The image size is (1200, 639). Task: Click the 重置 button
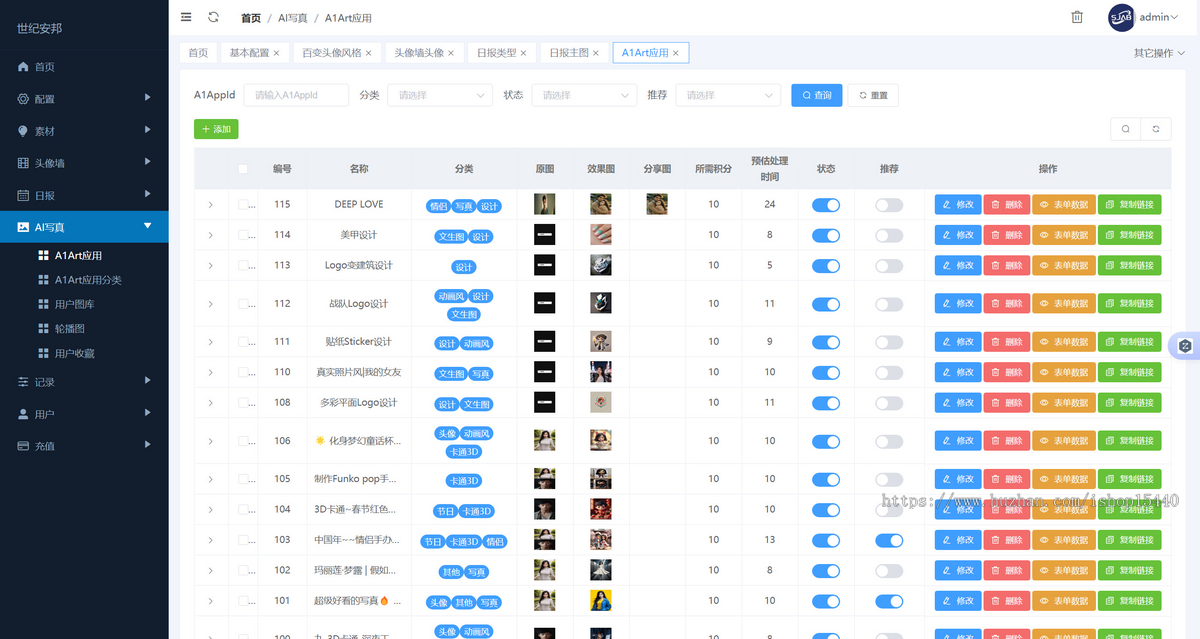click(873, 95)
